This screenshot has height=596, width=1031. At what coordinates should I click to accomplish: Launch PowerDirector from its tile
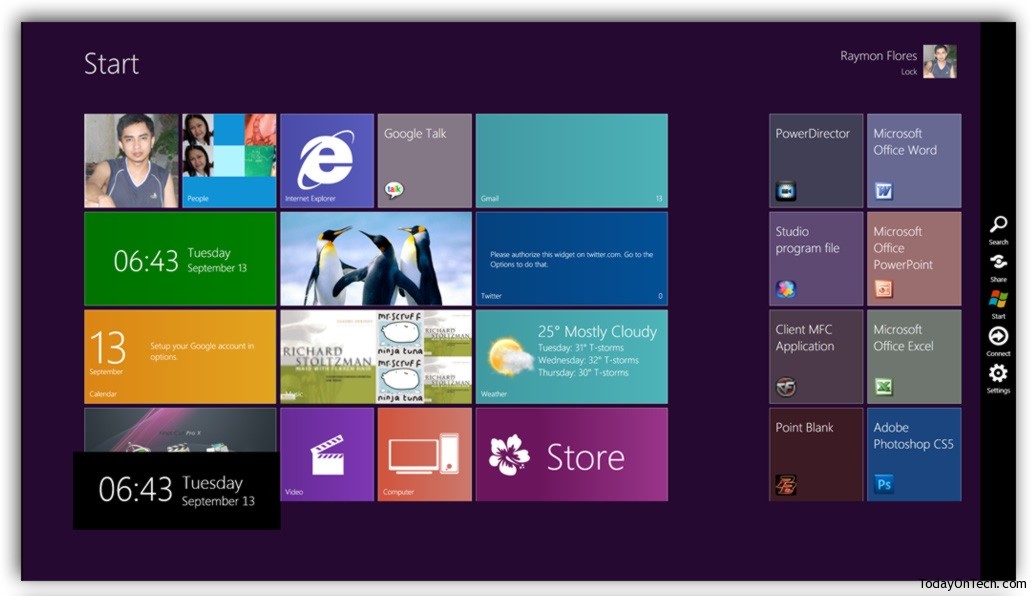[x=816, y=161]
